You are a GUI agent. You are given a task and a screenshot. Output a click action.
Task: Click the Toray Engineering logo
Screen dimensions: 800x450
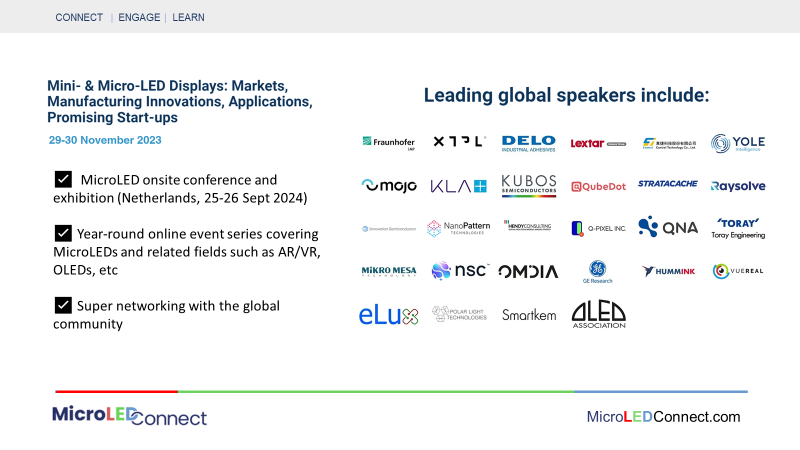point(738,229)
